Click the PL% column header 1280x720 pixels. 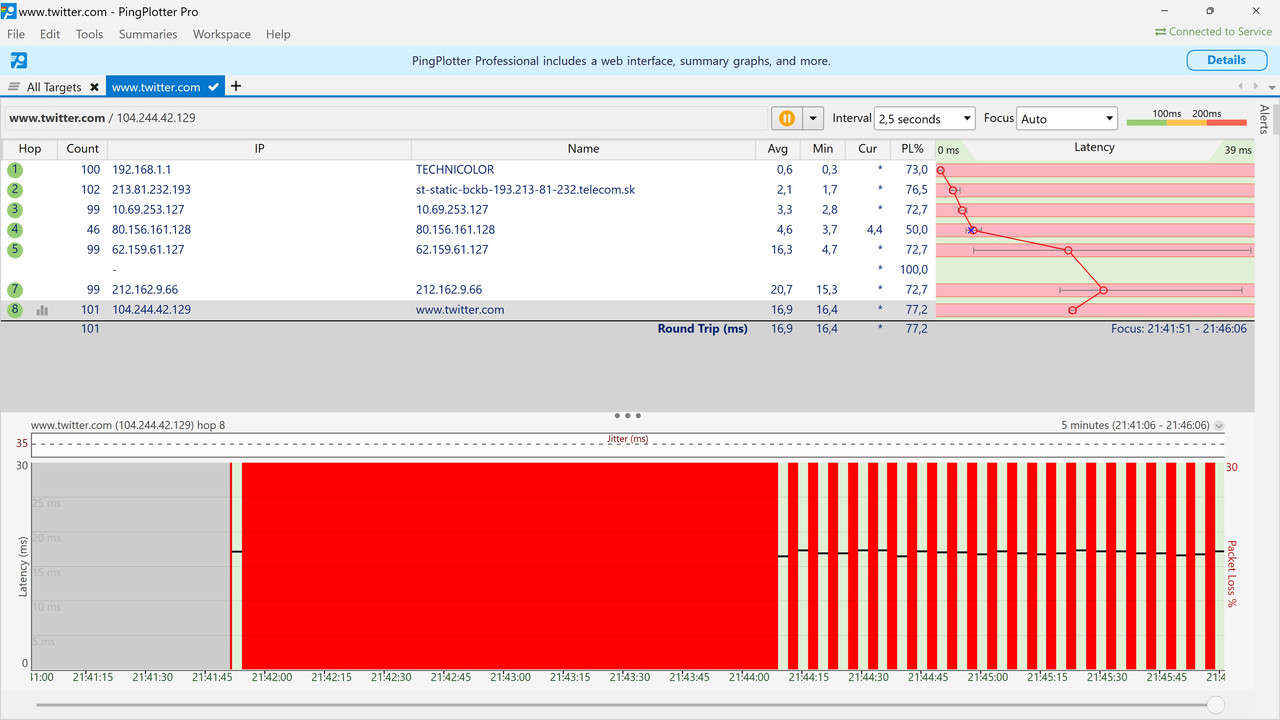tap(912, 148)
